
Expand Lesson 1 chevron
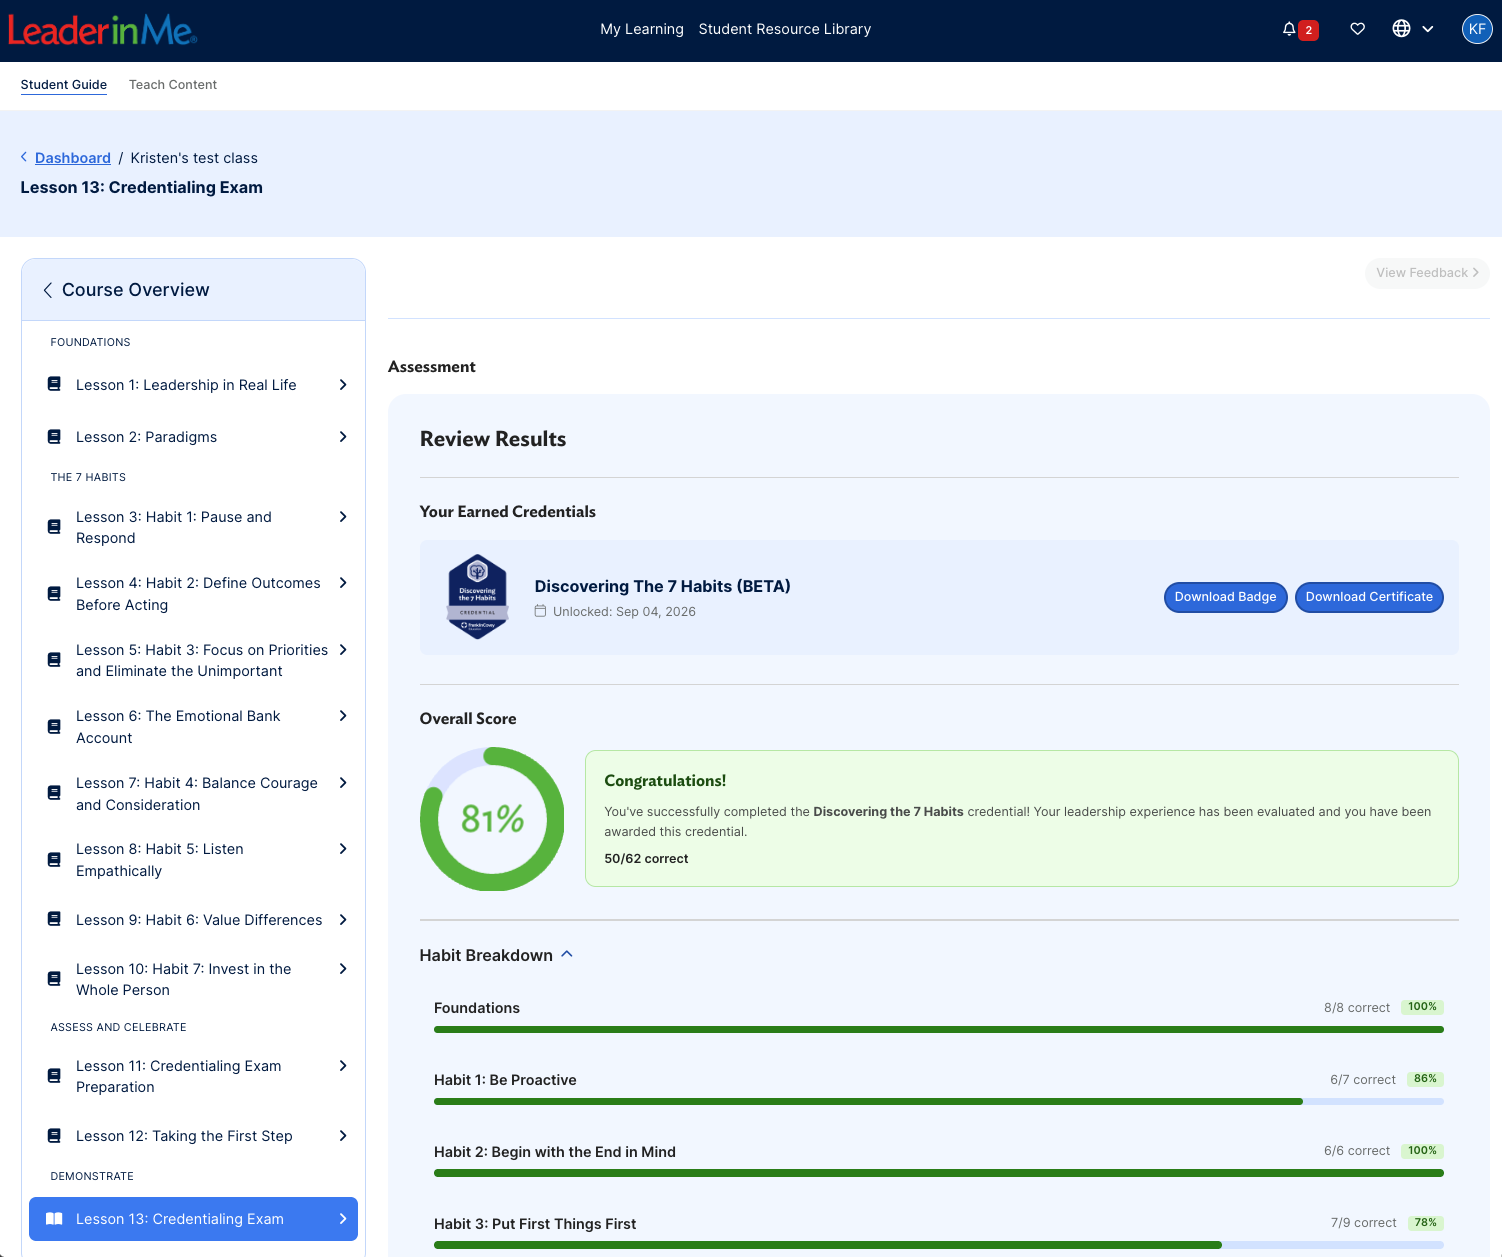[x=343, y=384]
